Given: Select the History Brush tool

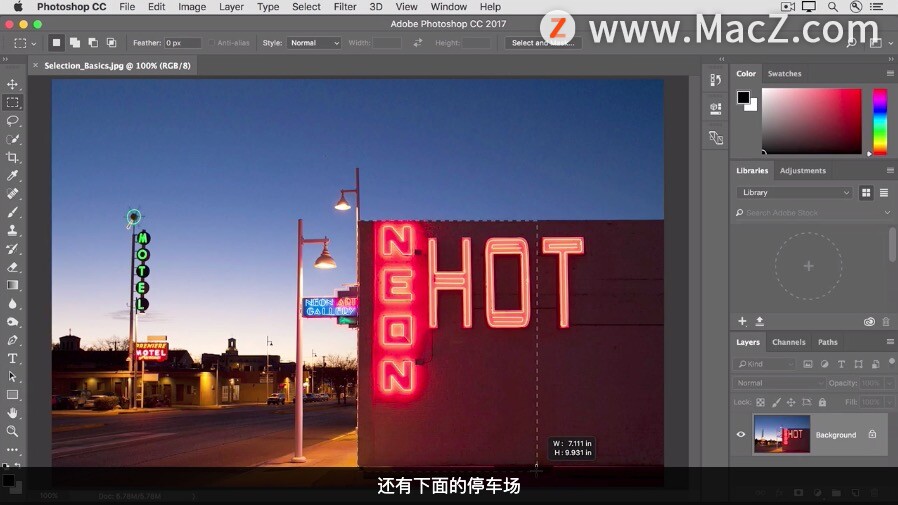Looking at the screenshot, I should 12,248.
